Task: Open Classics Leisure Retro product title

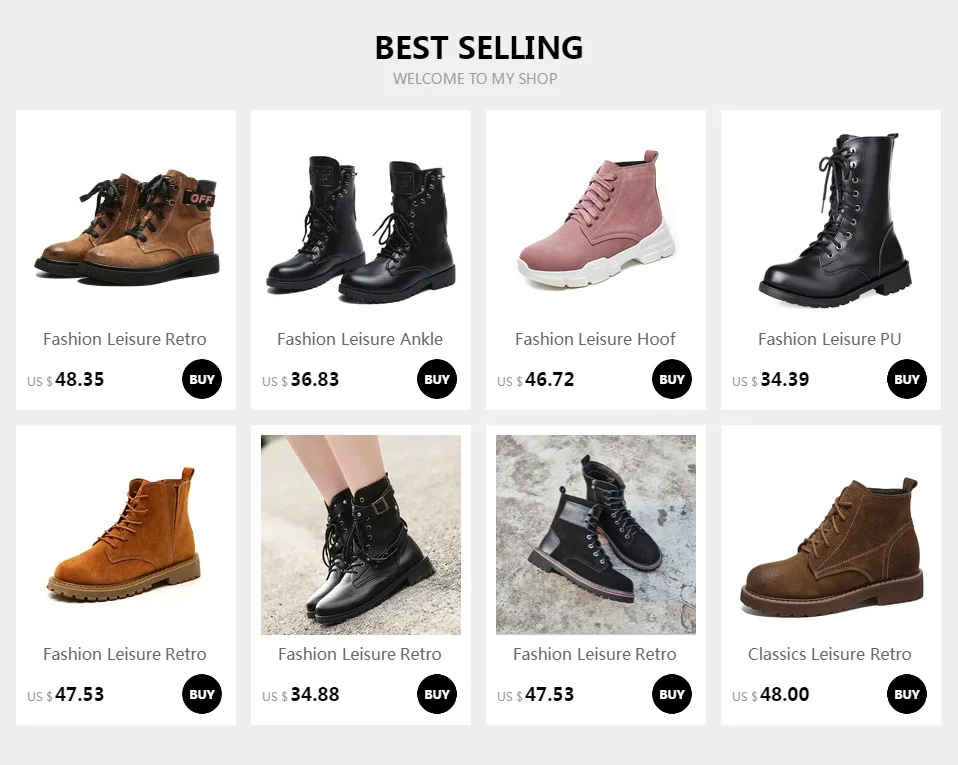Action: click(830, 654)
